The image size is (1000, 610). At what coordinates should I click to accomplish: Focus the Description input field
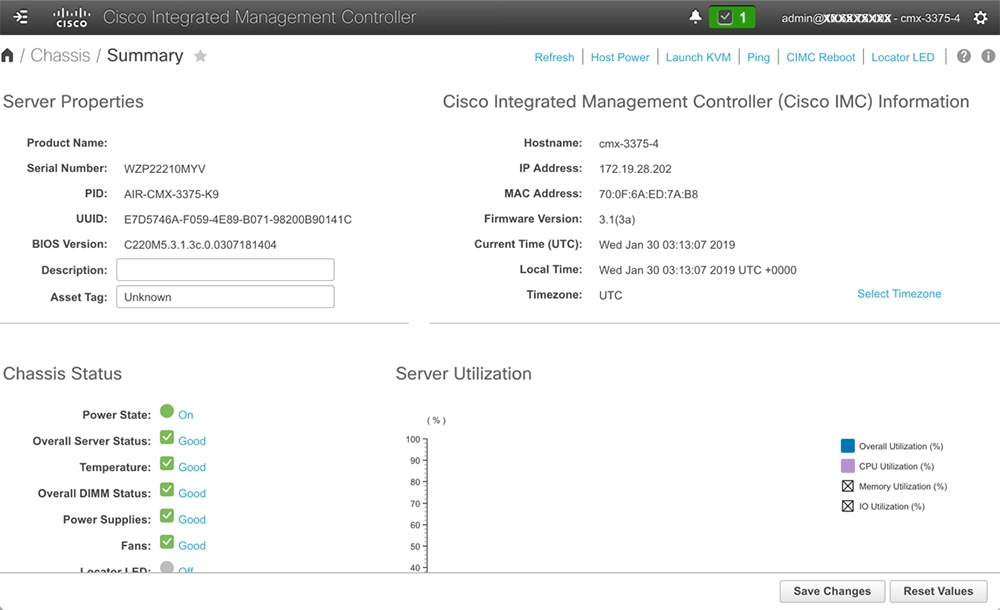[225, 269]
